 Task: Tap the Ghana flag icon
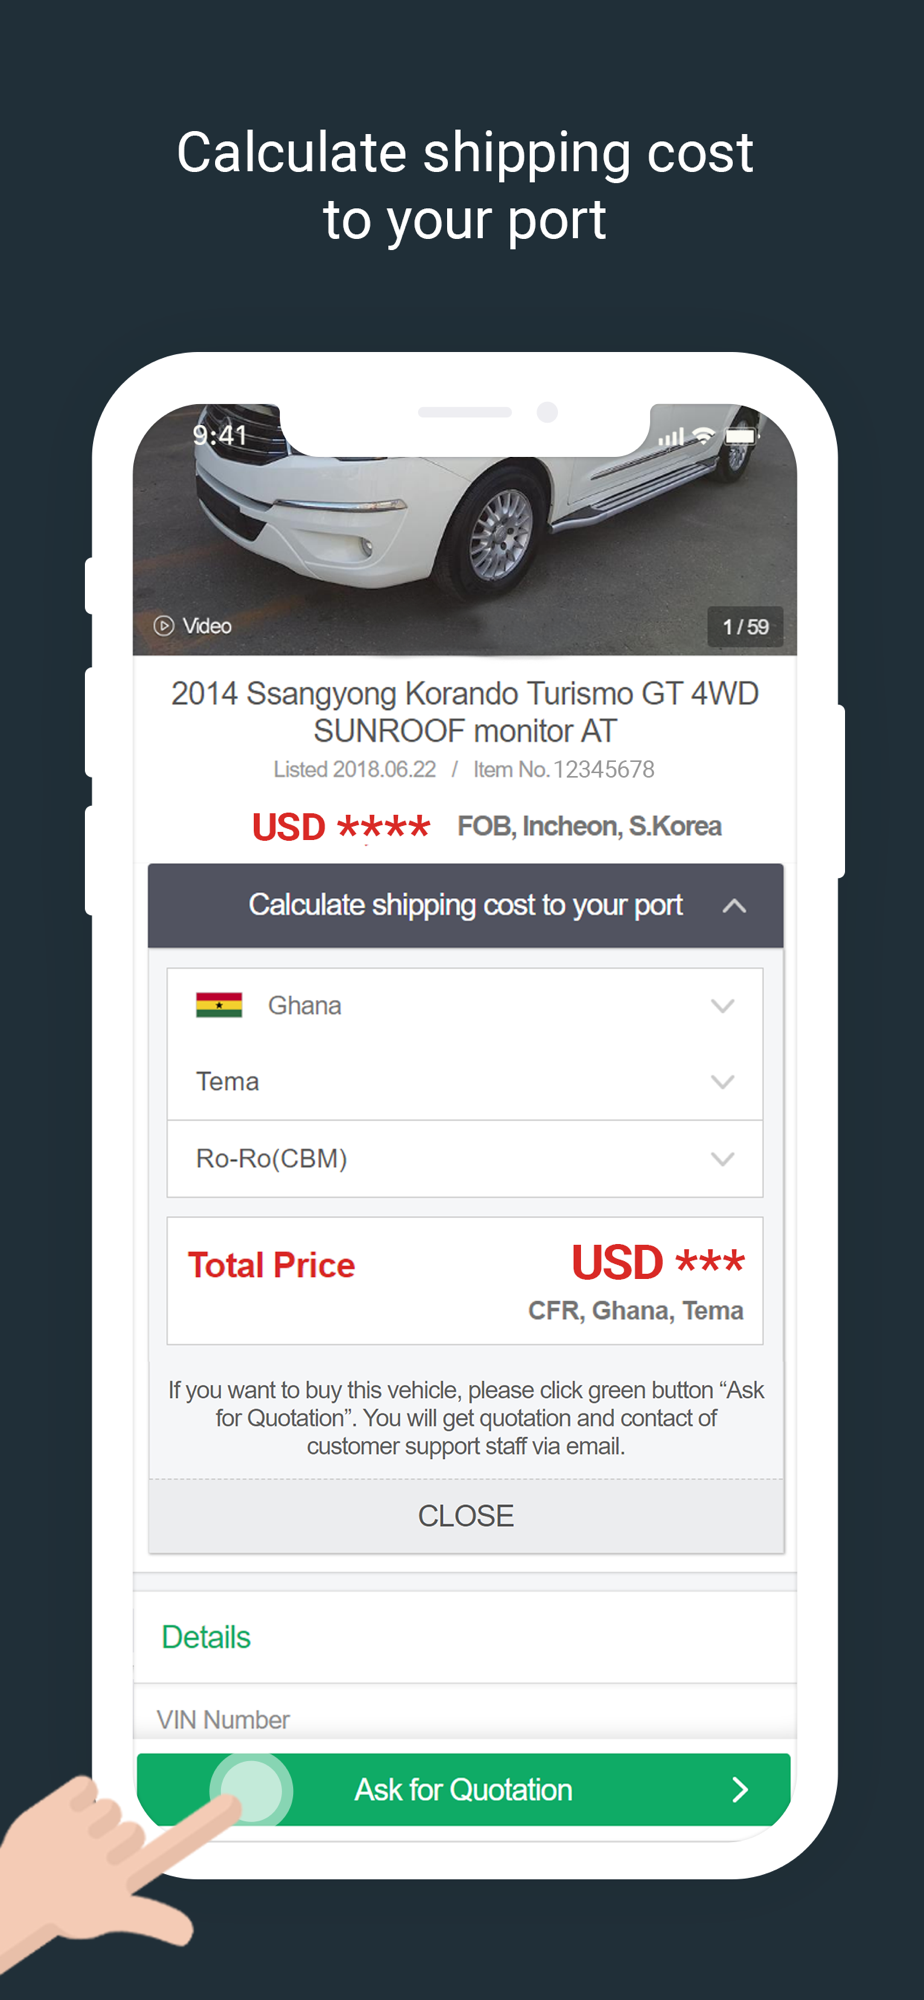(x=219, y=1005)
